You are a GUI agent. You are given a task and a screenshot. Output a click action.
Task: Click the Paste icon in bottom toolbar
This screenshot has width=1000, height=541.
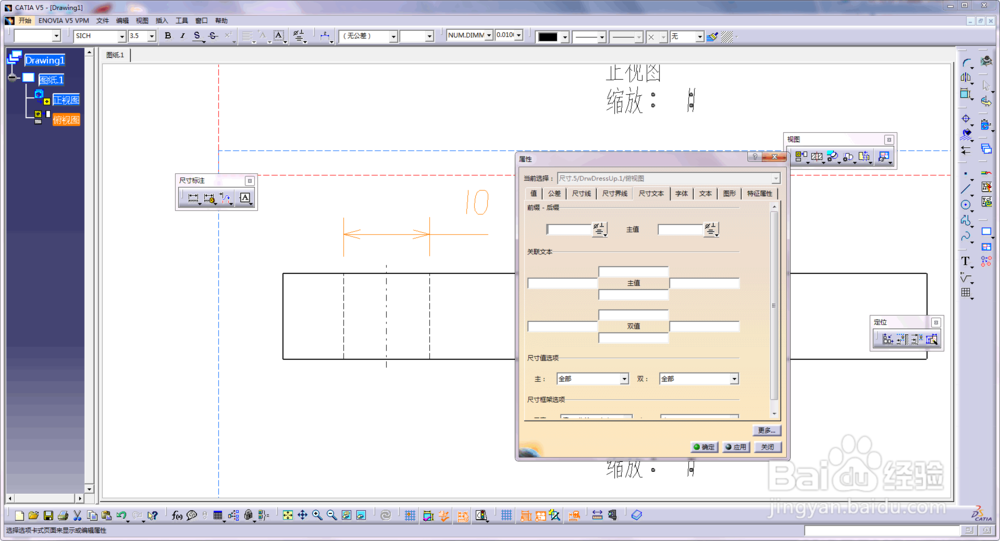coord(107,515)
